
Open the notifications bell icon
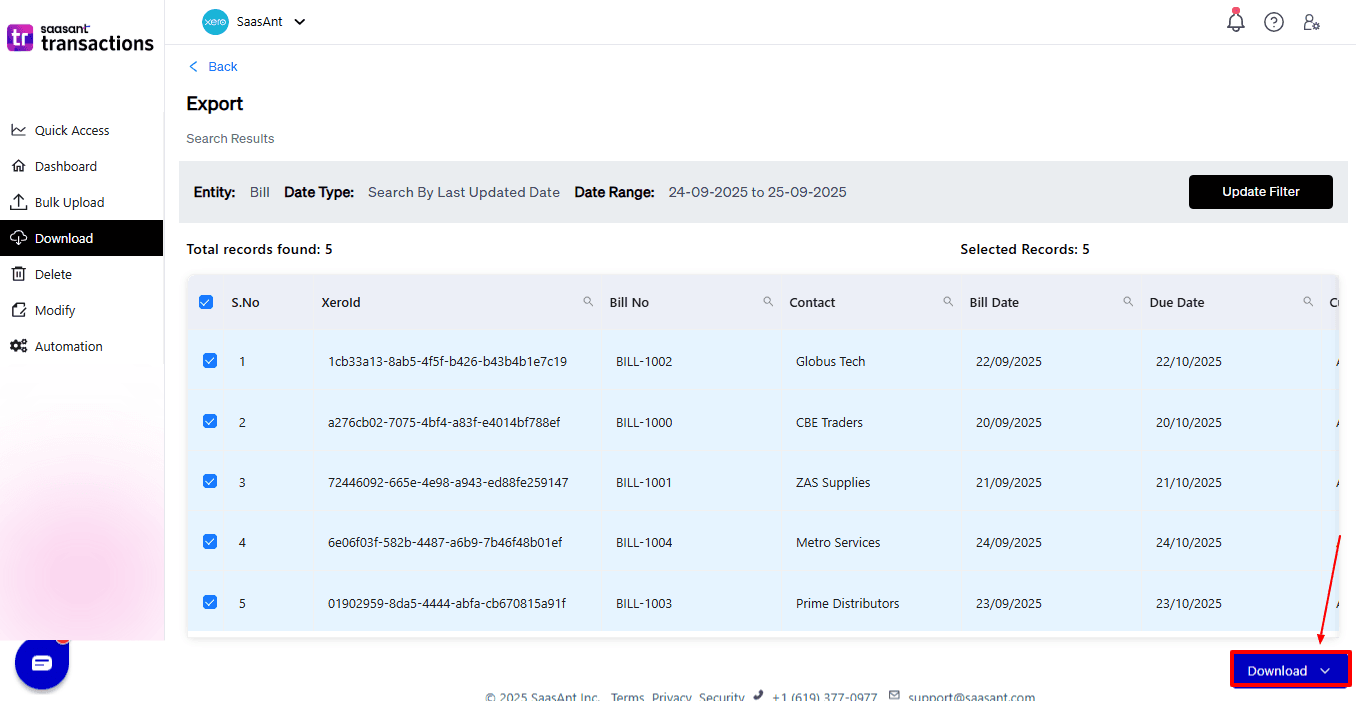tap(1236, 22)
